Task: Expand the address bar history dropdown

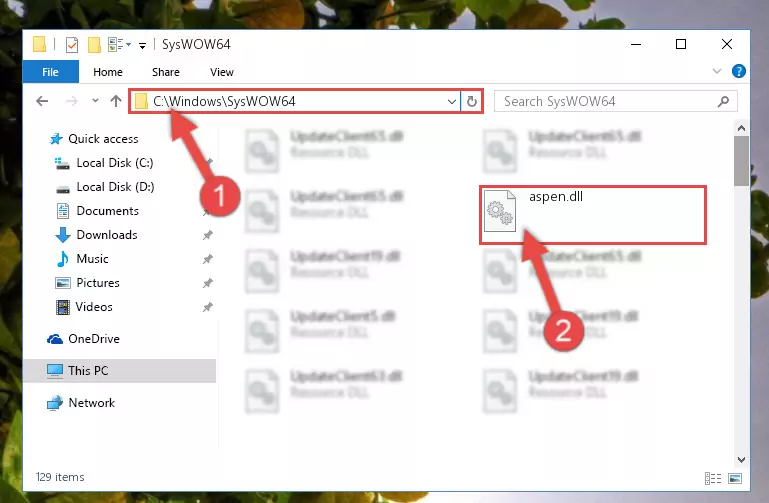Action: [x=452, y=102]
